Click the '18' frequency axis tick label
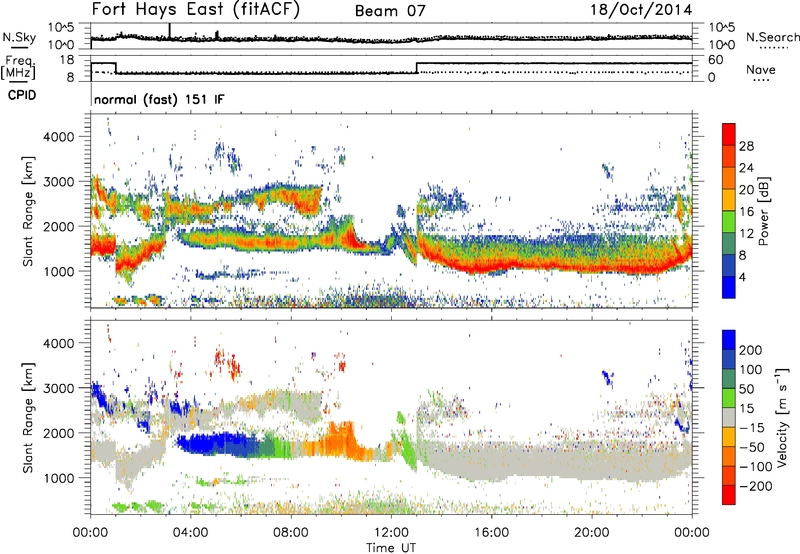800x554 pixels. [x=66, y=60]
